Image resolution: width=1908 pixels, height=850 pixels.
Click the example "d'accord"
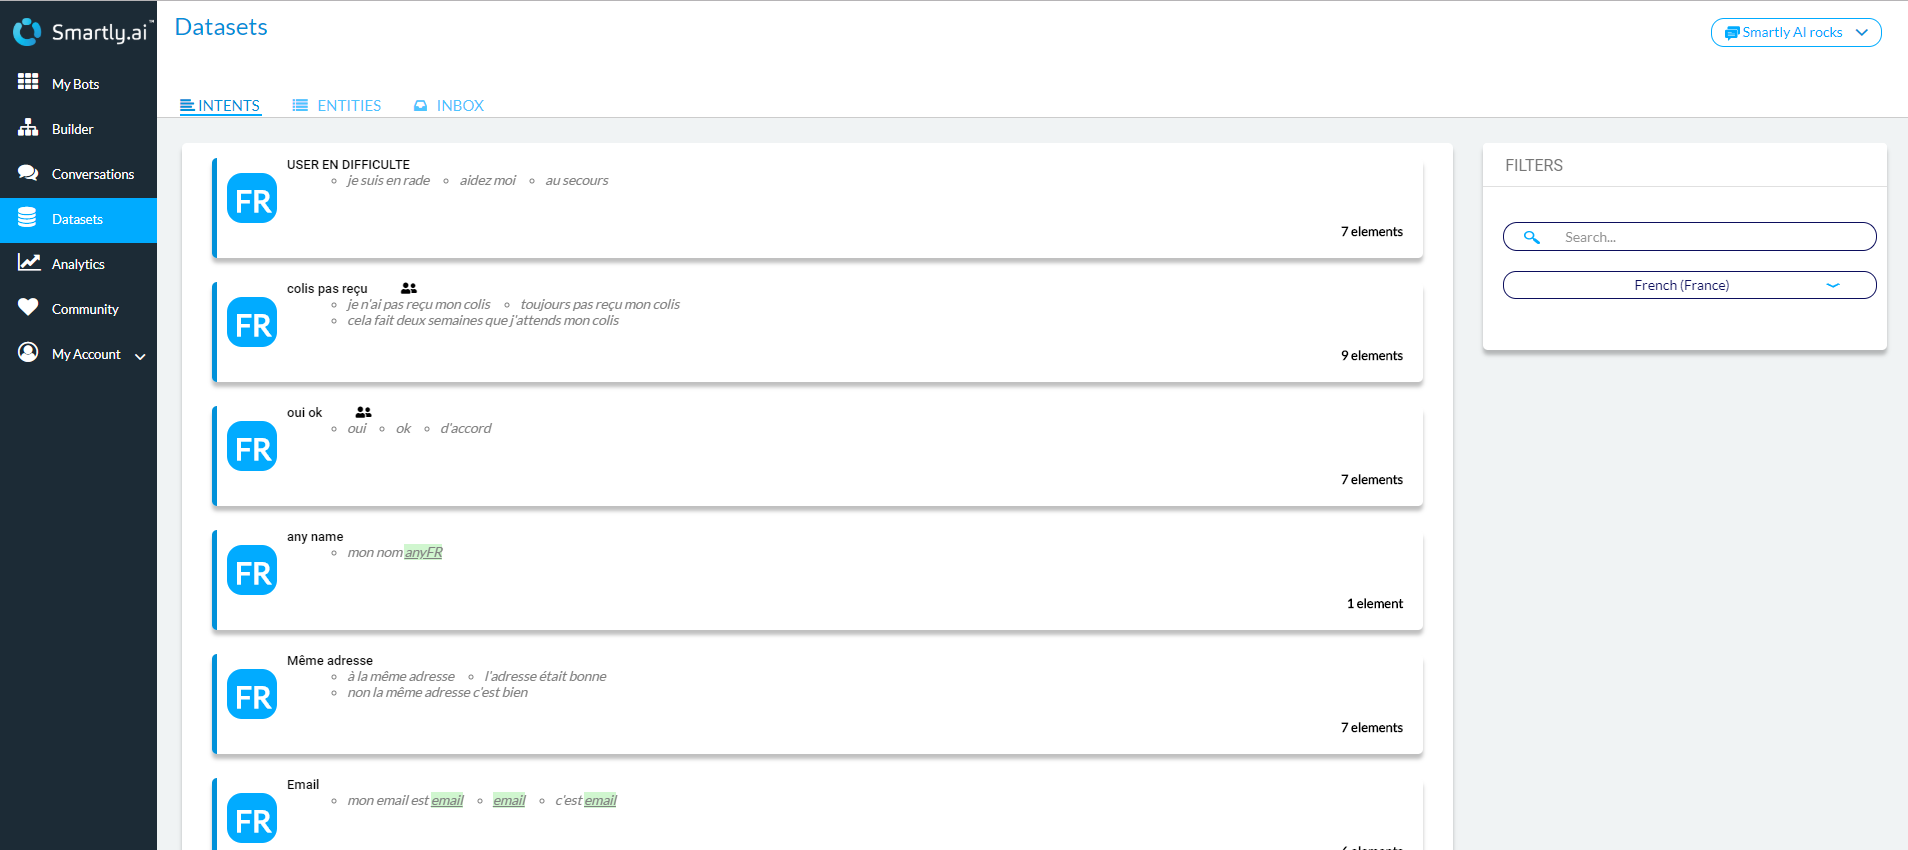(x=466, y=428)
